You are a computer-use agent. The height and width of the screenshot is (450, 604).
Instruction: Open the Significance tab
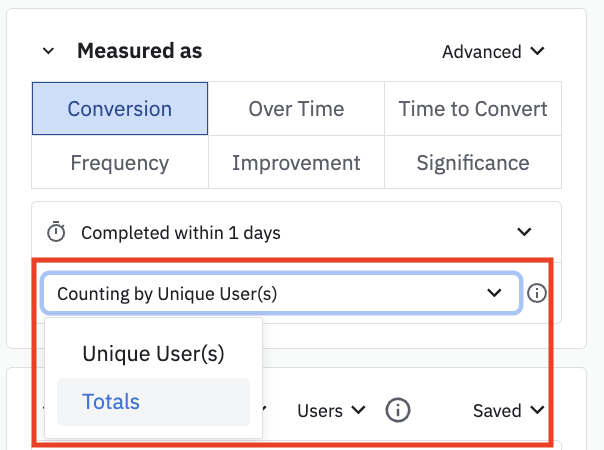473,162
